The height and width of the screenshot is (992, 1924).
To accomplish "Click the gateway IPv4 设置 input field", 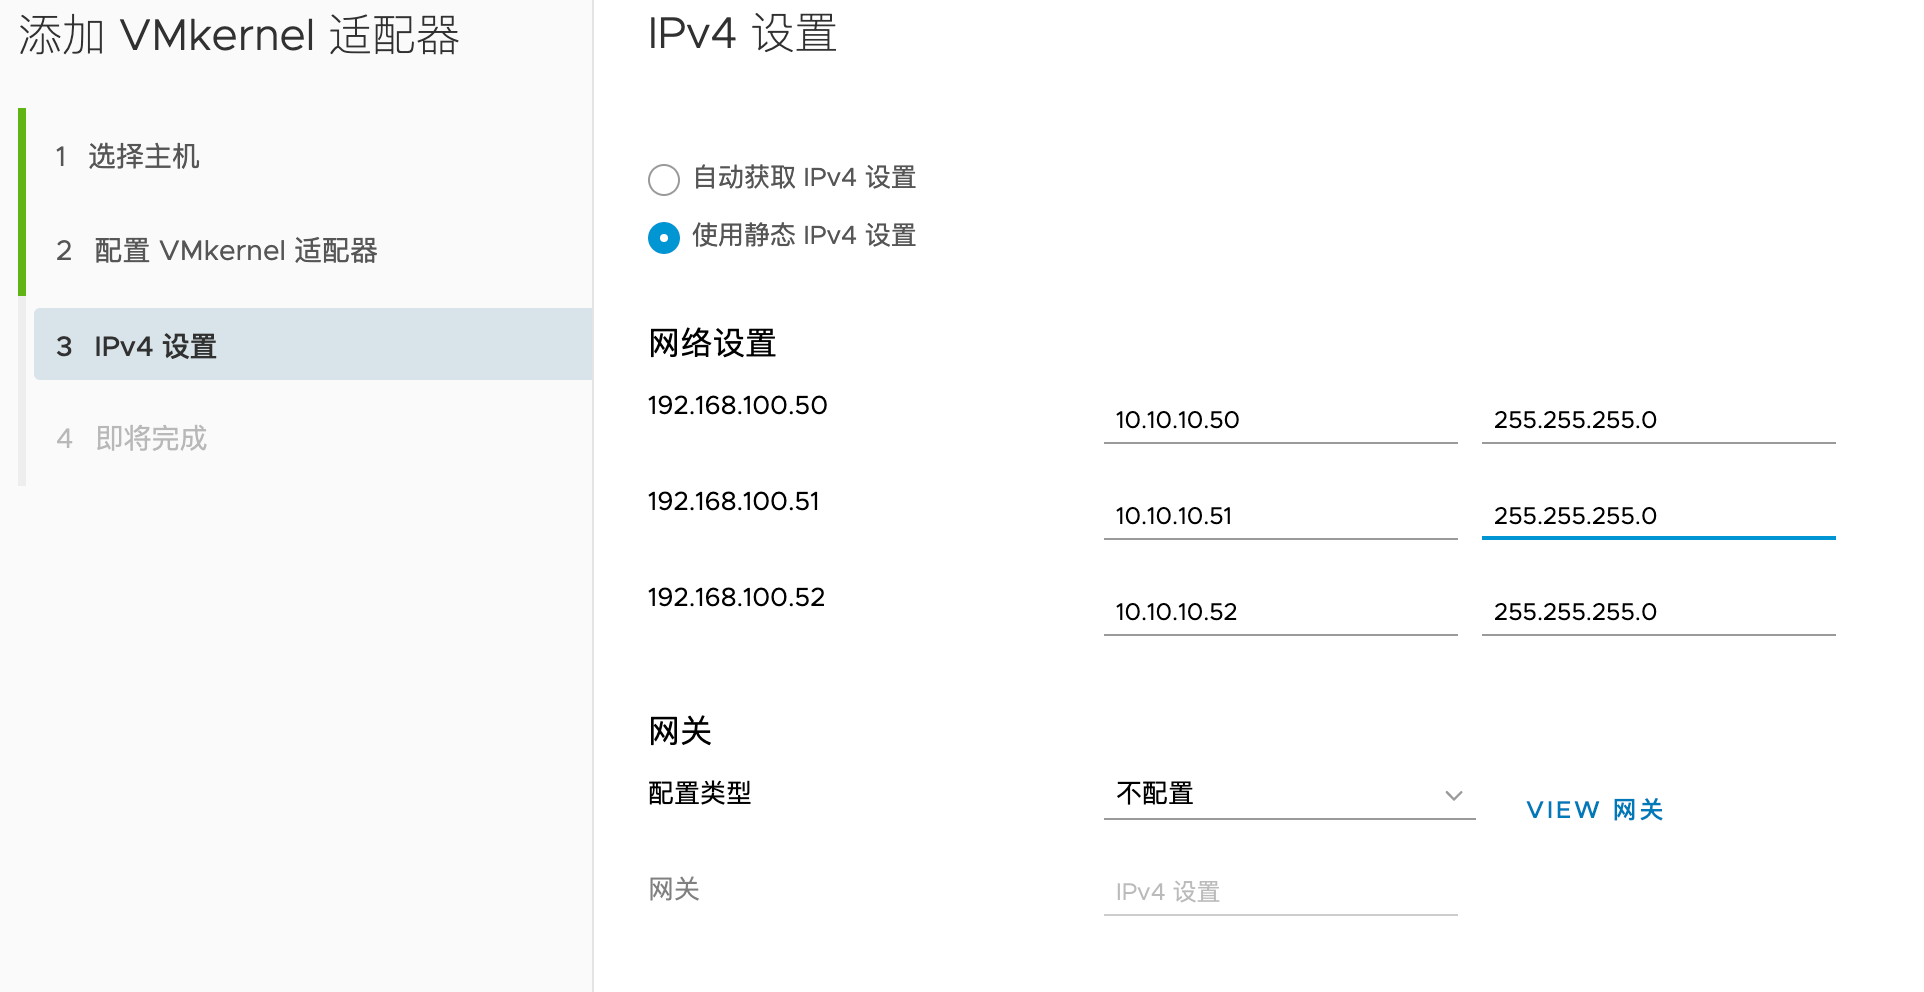I will point(1280,892).
